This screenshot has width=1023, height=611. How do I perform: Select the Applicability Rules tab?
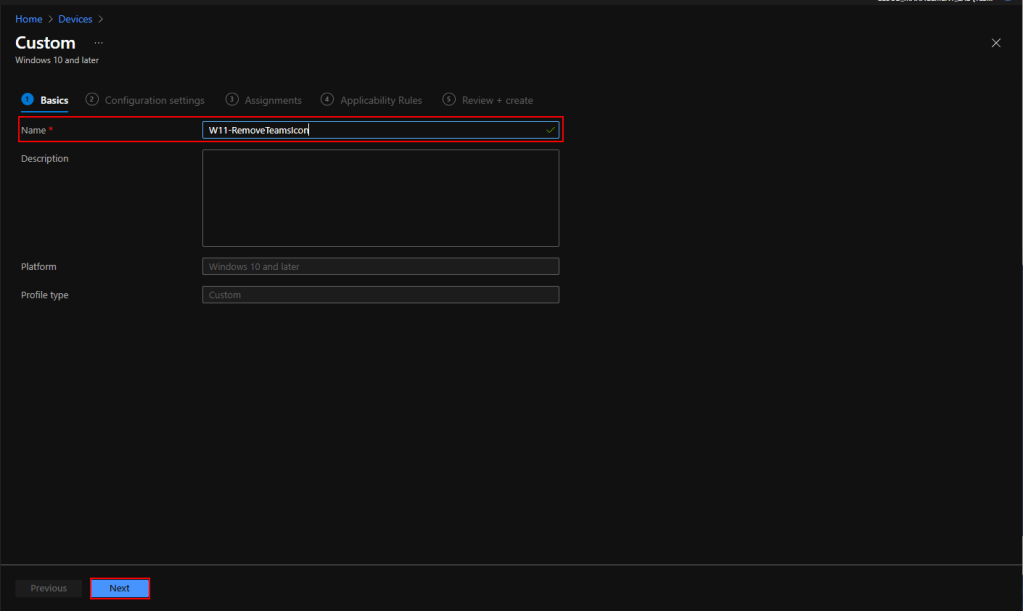coord(381,100)
